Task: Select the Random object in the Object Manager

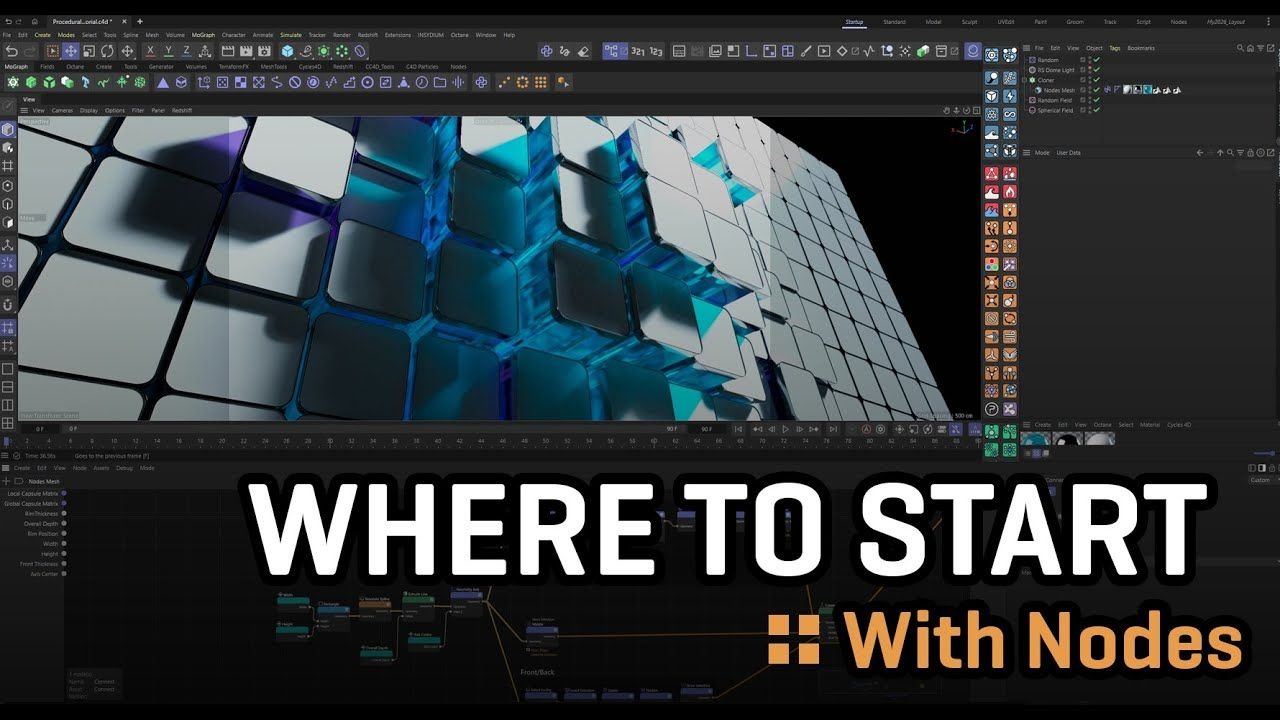Action: pos(1048,60)
